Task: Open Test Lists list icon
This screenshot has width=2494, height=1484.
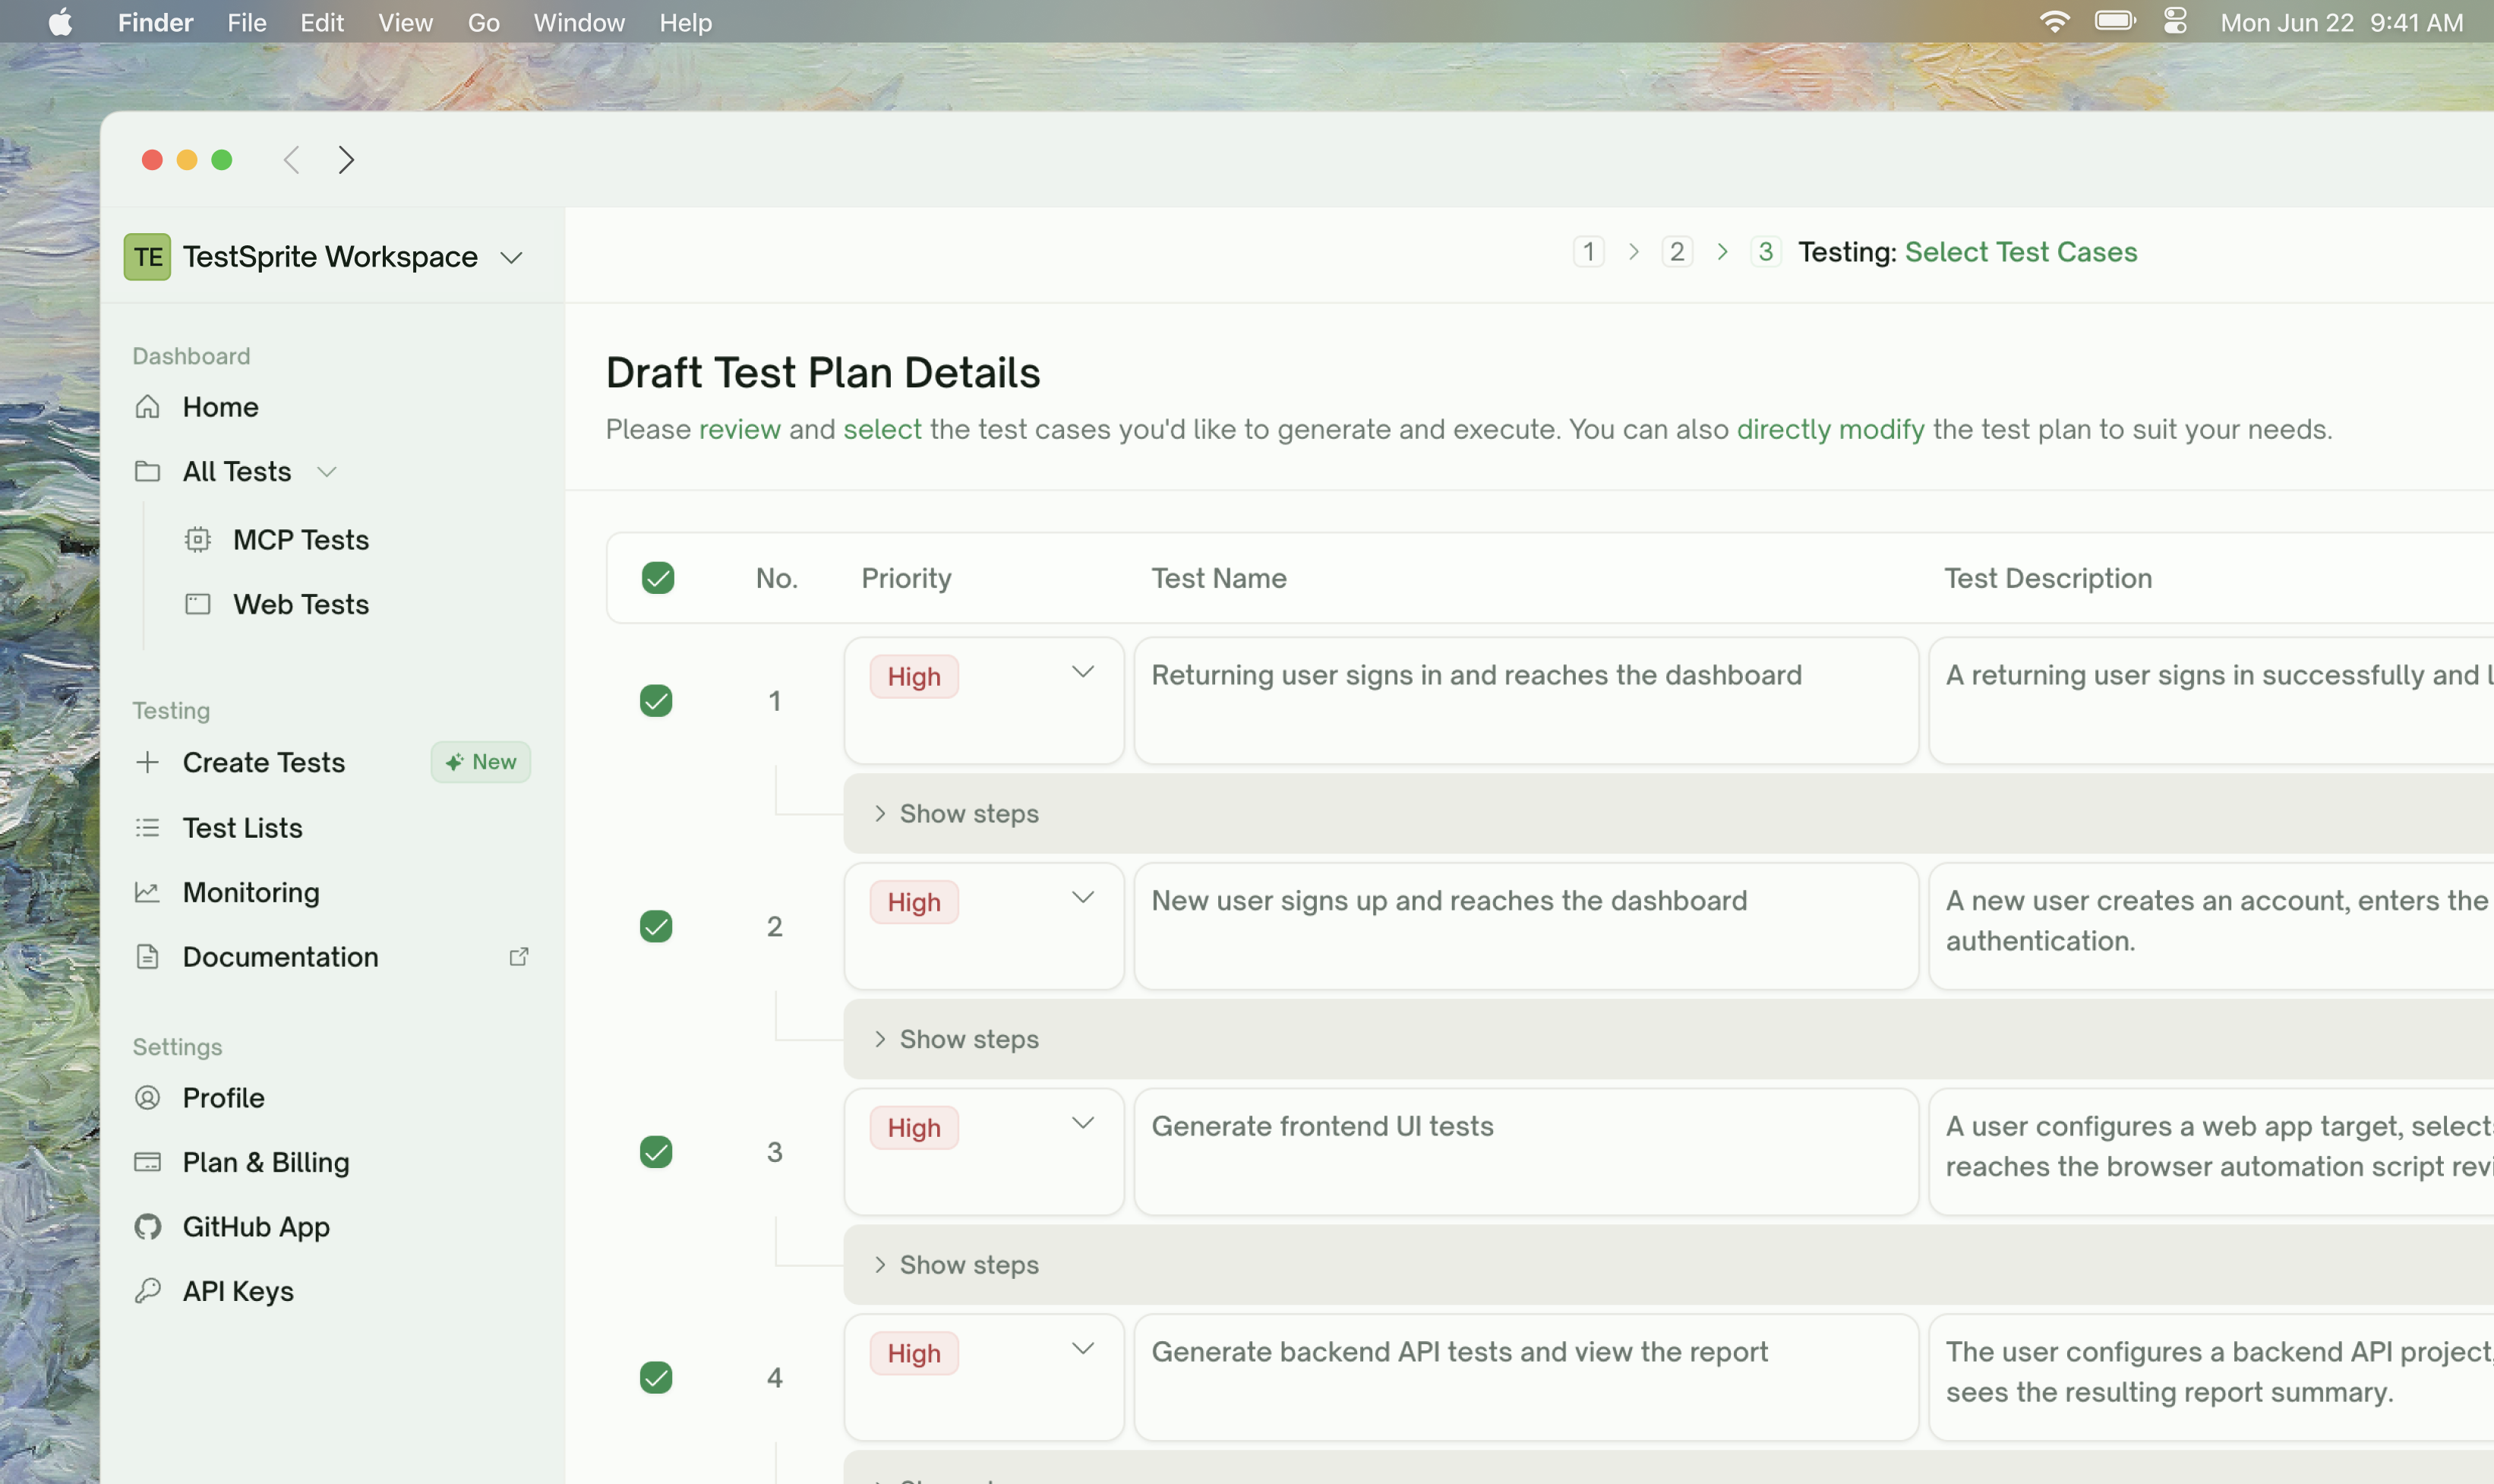Action: click(147, 827)
